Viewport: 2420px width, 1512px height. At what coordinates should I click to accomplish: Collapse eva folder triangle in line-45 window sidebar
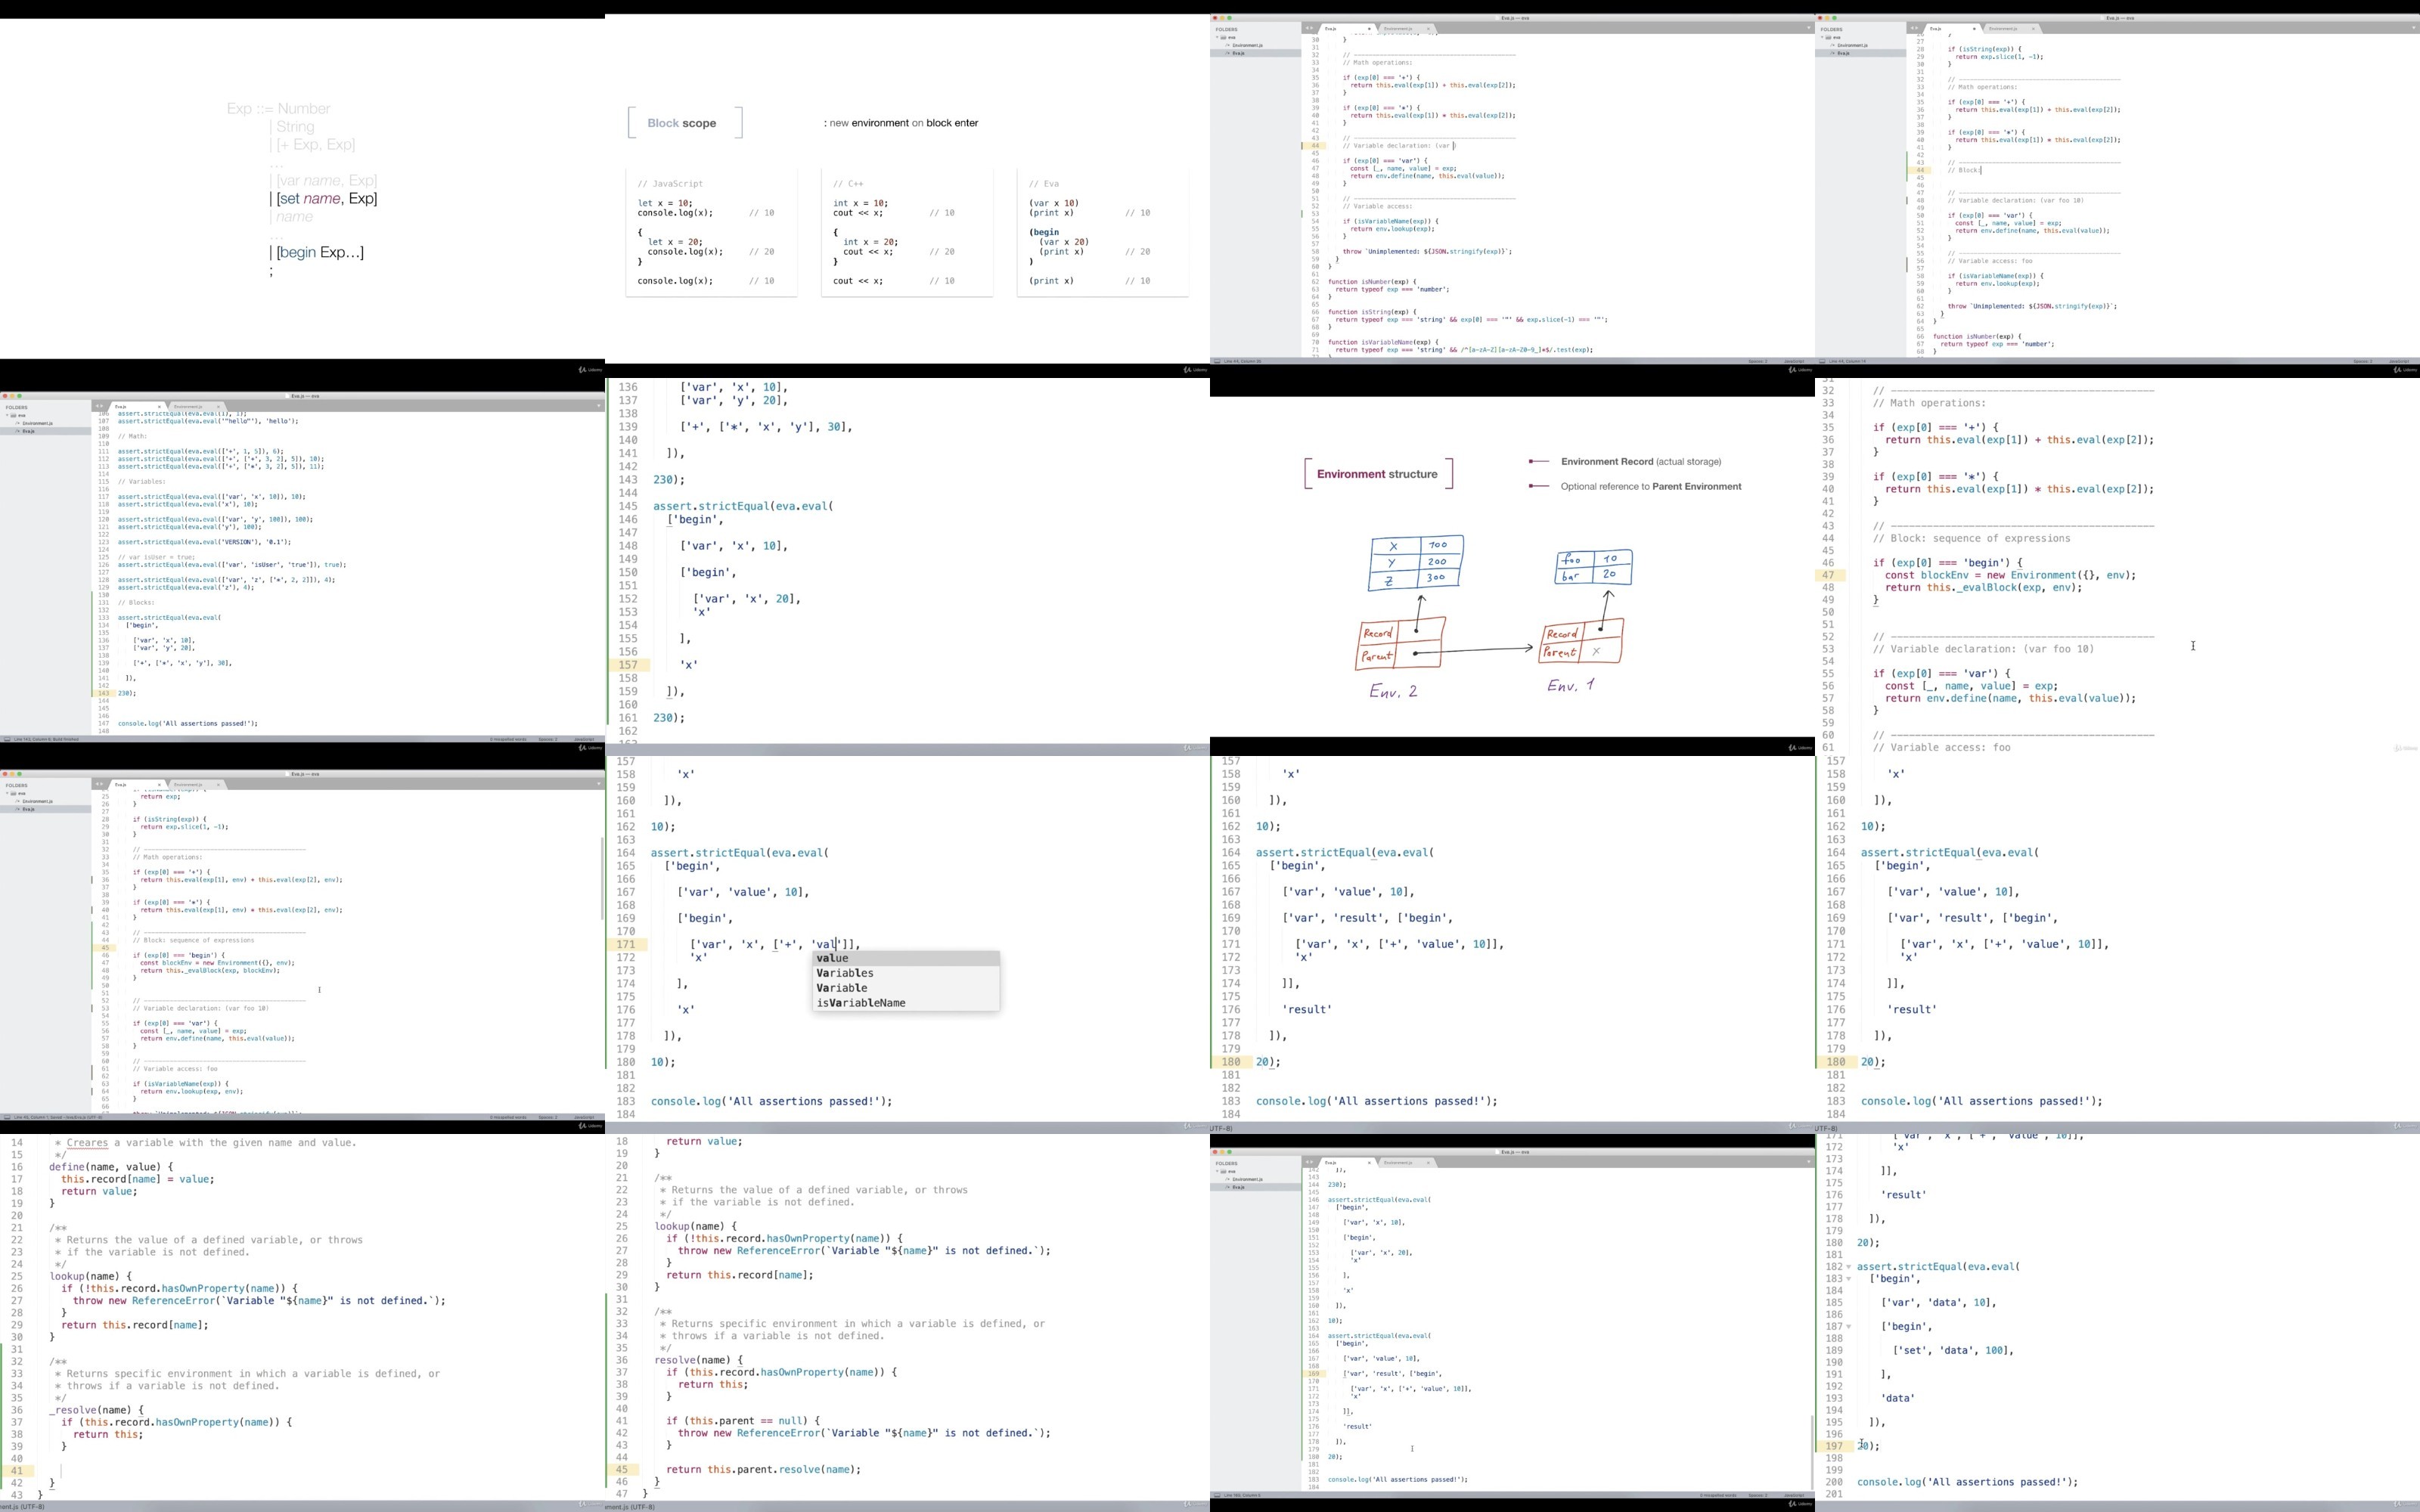[7, 793]
